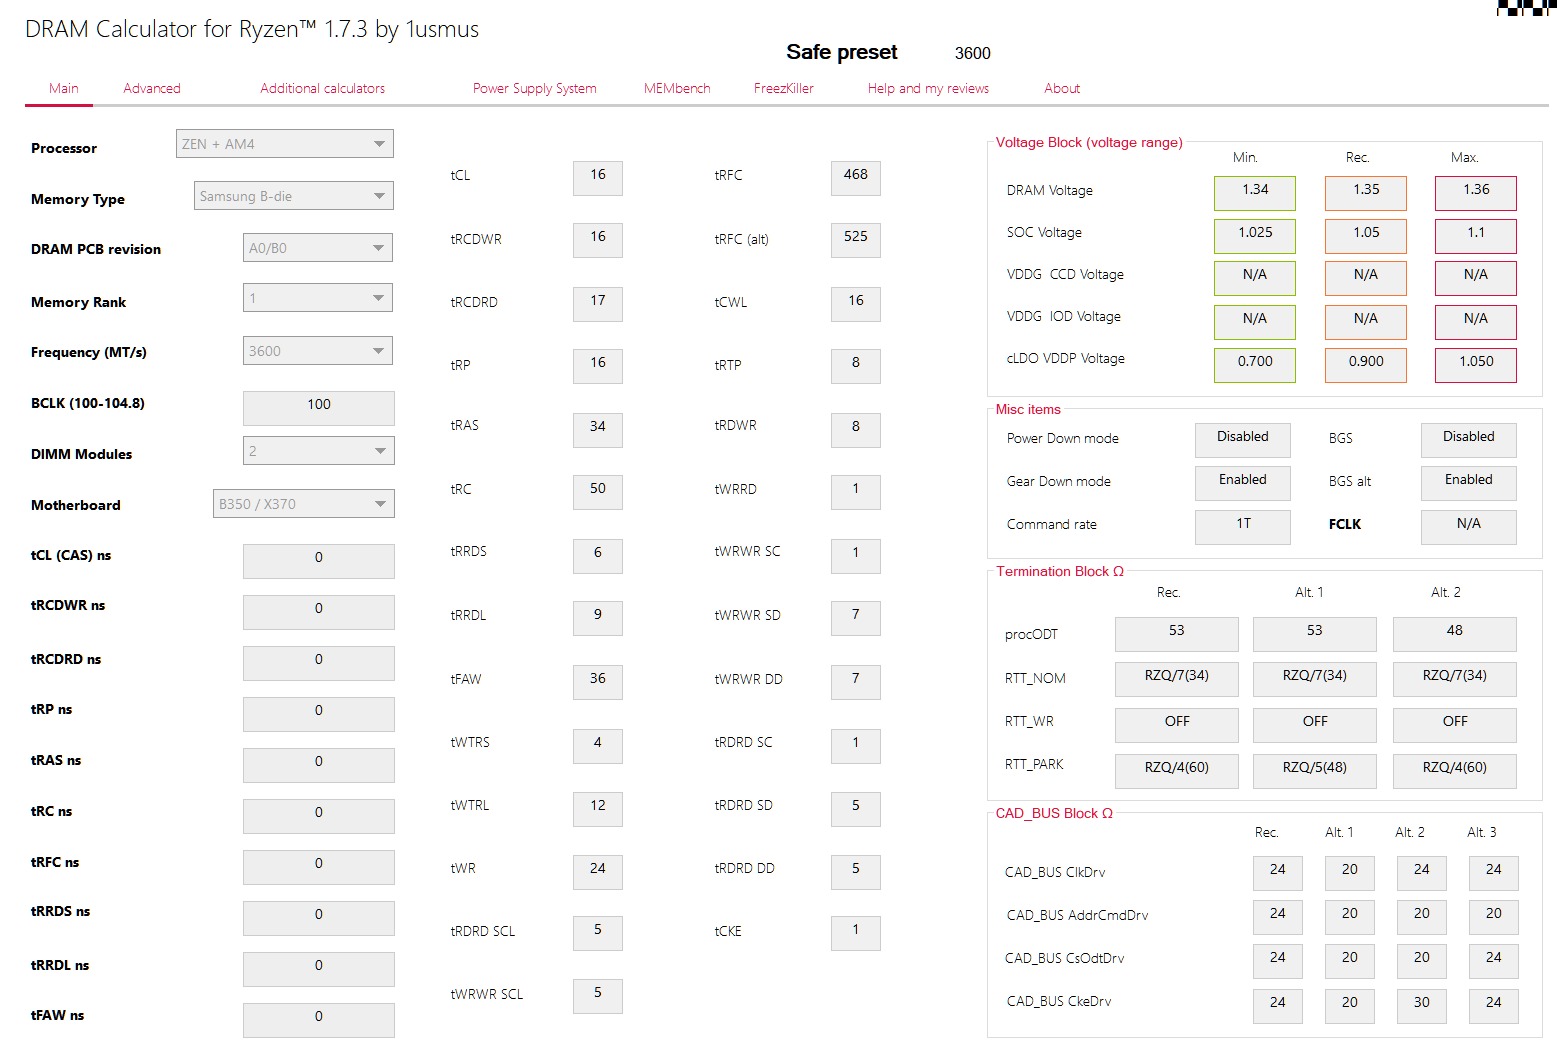Click the tRCDRD ns input field
Image resolution: width=1557 pixels, height=1040 pixels.
coord(319,663)
